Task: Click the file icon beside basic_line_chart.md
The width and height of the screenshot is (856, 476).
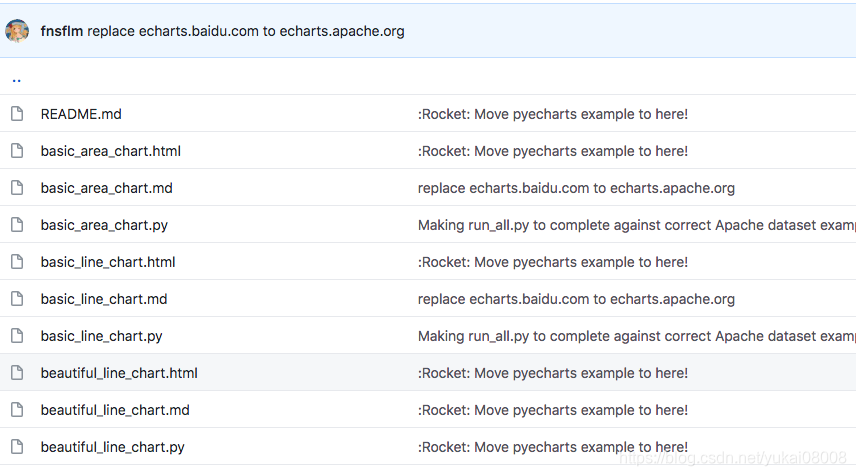Action: point(16,299)
